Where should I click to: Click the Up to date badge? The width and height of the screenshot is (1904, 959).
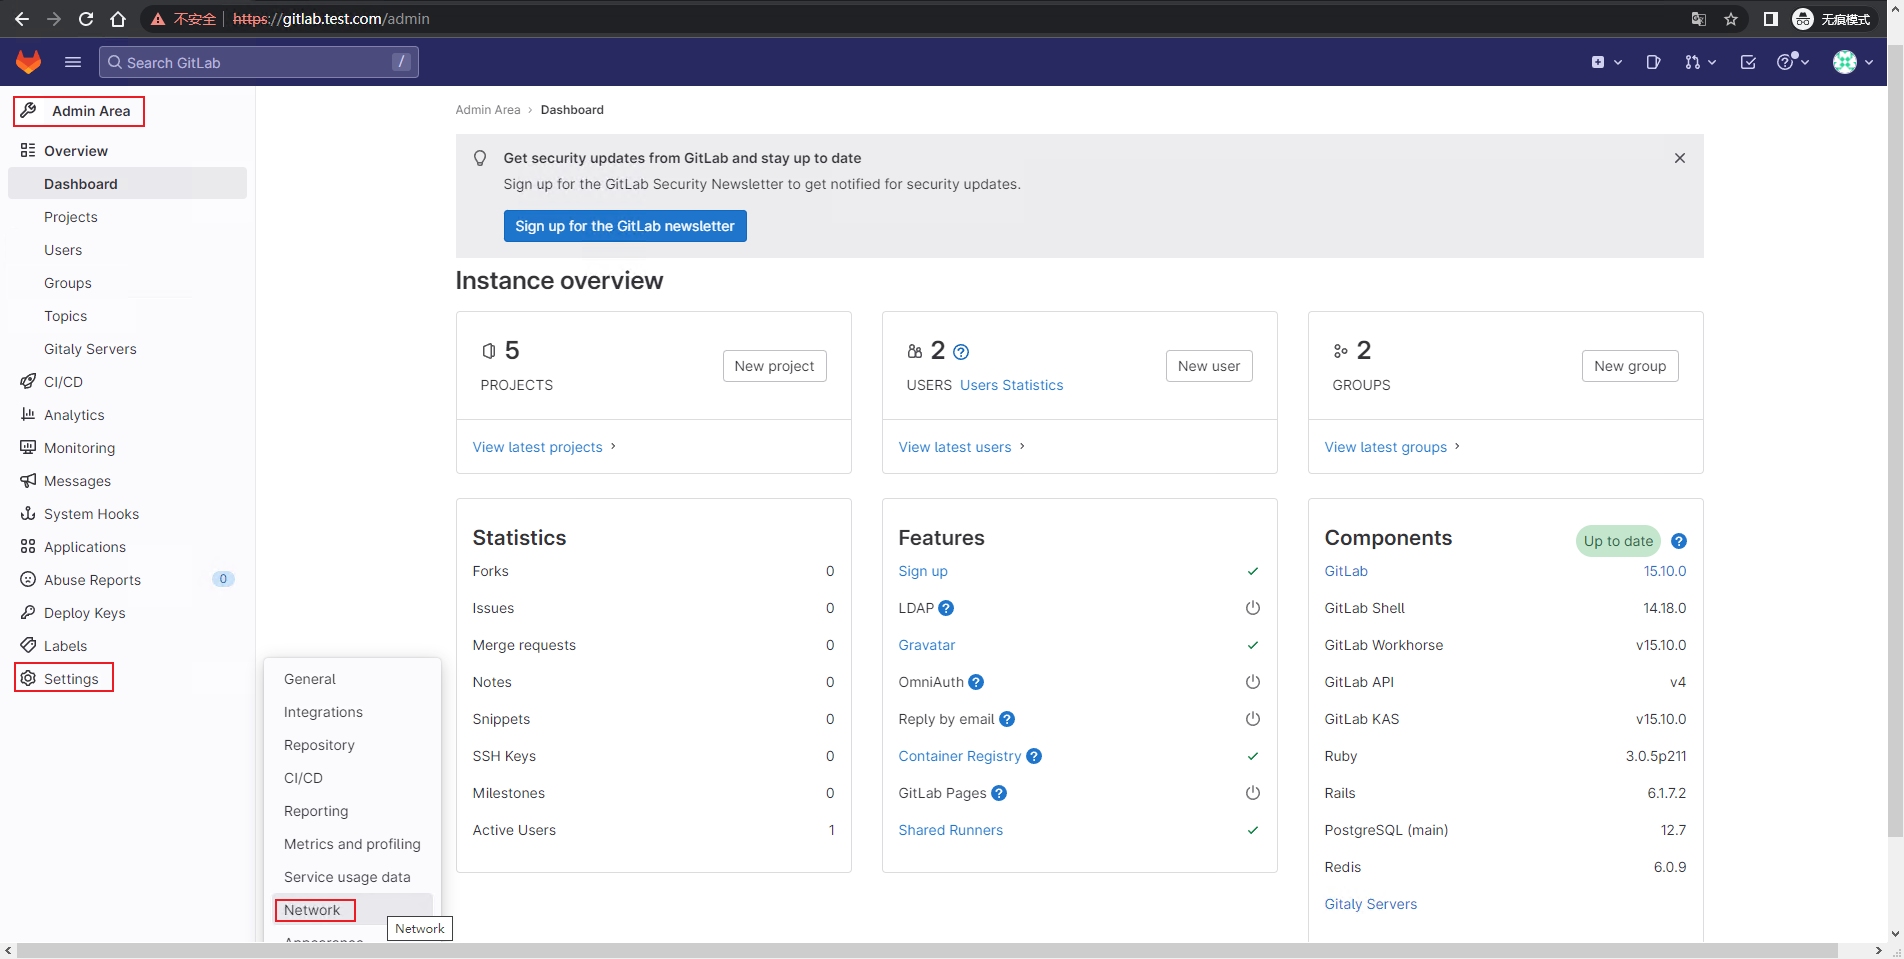point(1618,541)
